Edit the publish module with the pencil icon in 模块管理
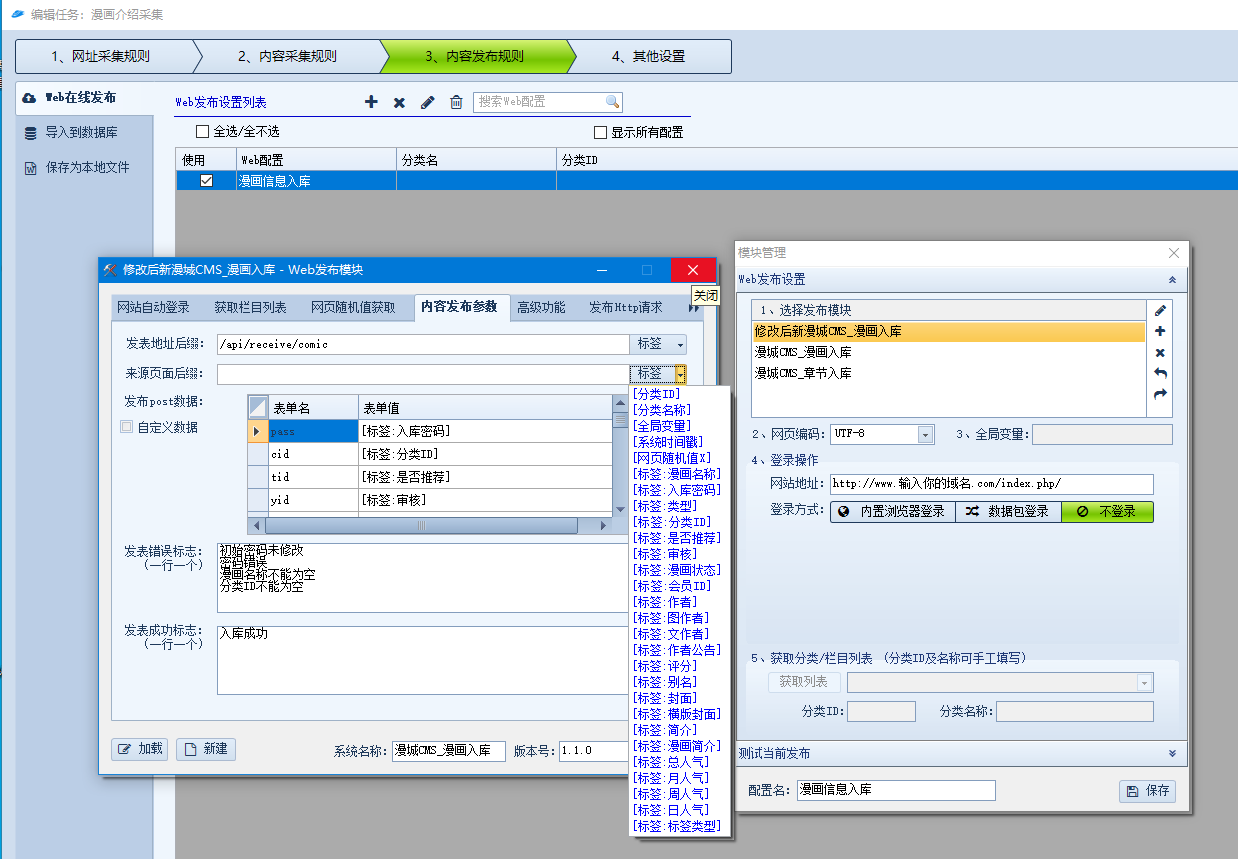 click(1160, 311)
